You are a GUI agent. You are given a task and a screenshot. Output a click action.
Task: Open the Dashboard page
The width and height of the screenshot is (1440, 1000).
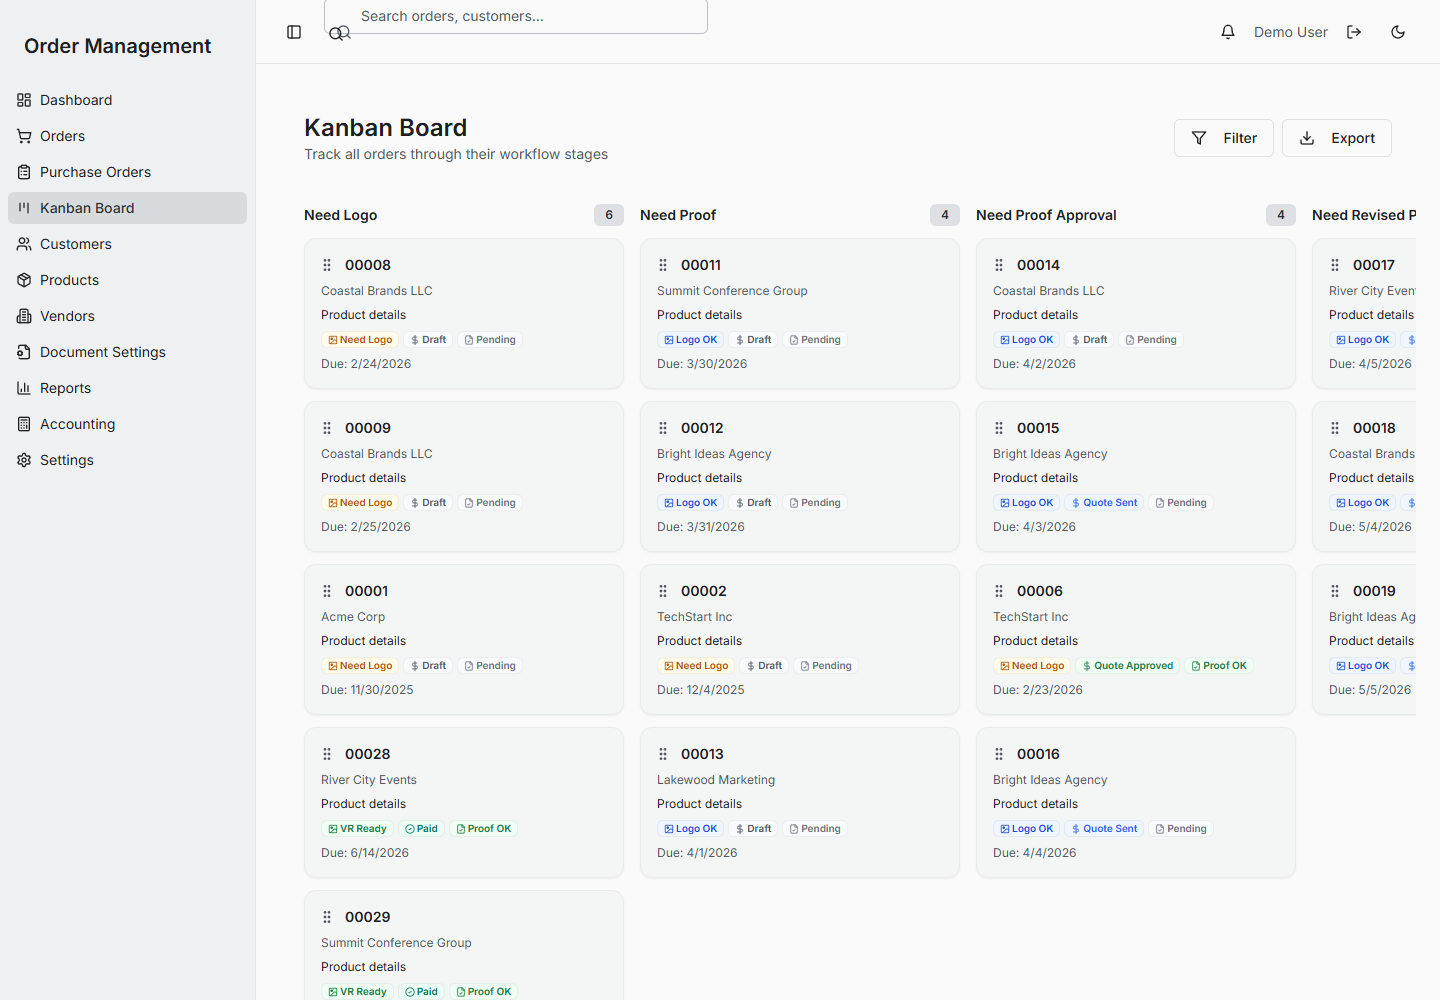pos(127,100)
